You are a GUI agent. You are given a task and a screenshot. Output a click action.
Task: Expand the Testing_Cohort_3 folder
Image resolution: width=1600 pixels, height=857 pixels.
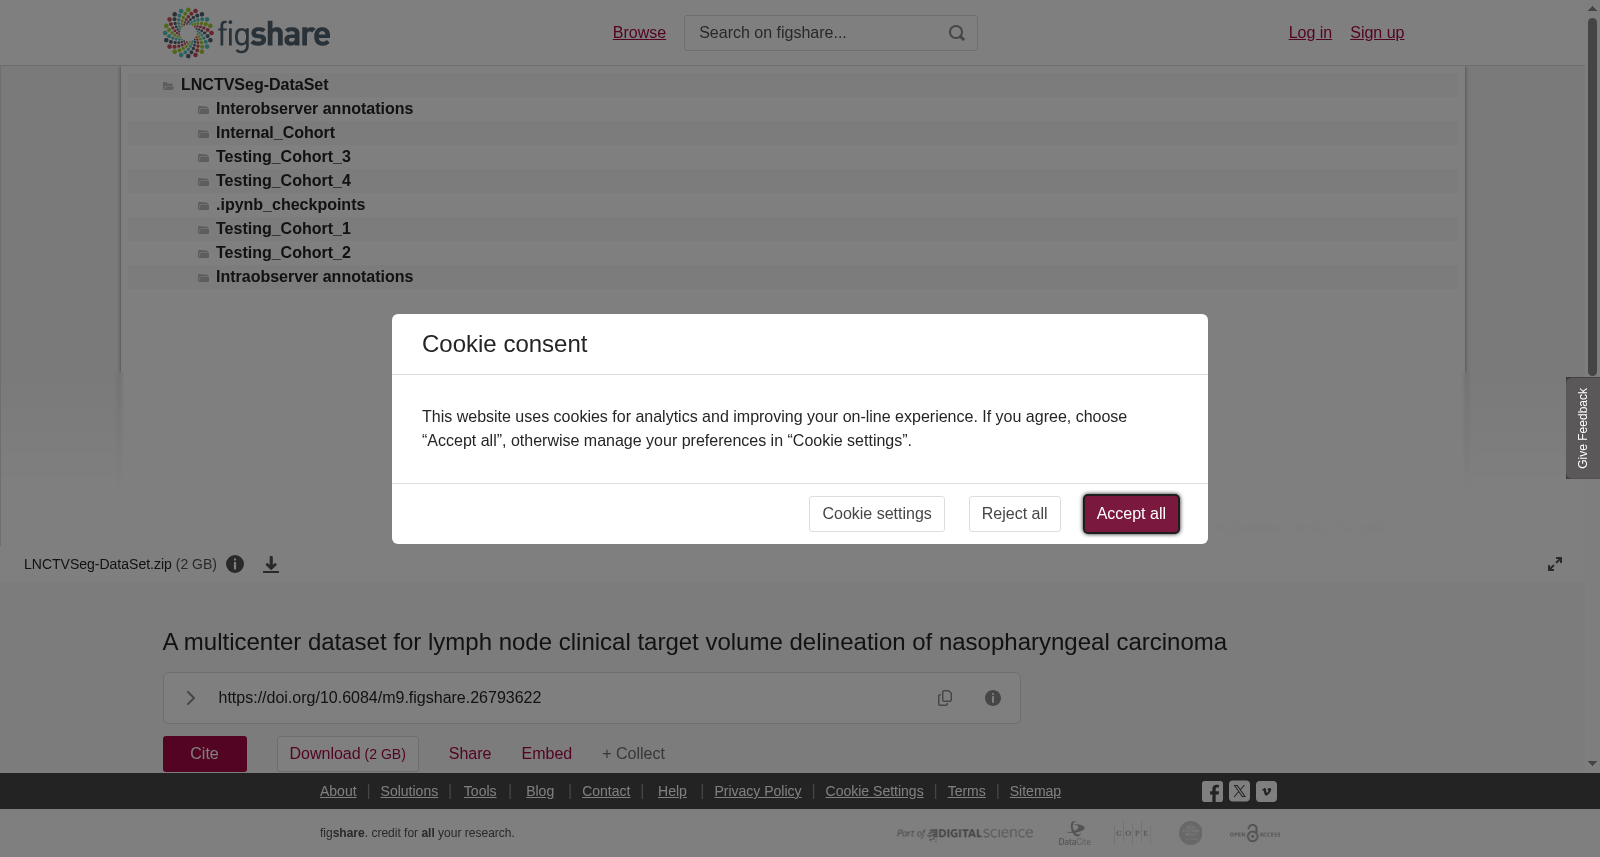coord(283,157)
